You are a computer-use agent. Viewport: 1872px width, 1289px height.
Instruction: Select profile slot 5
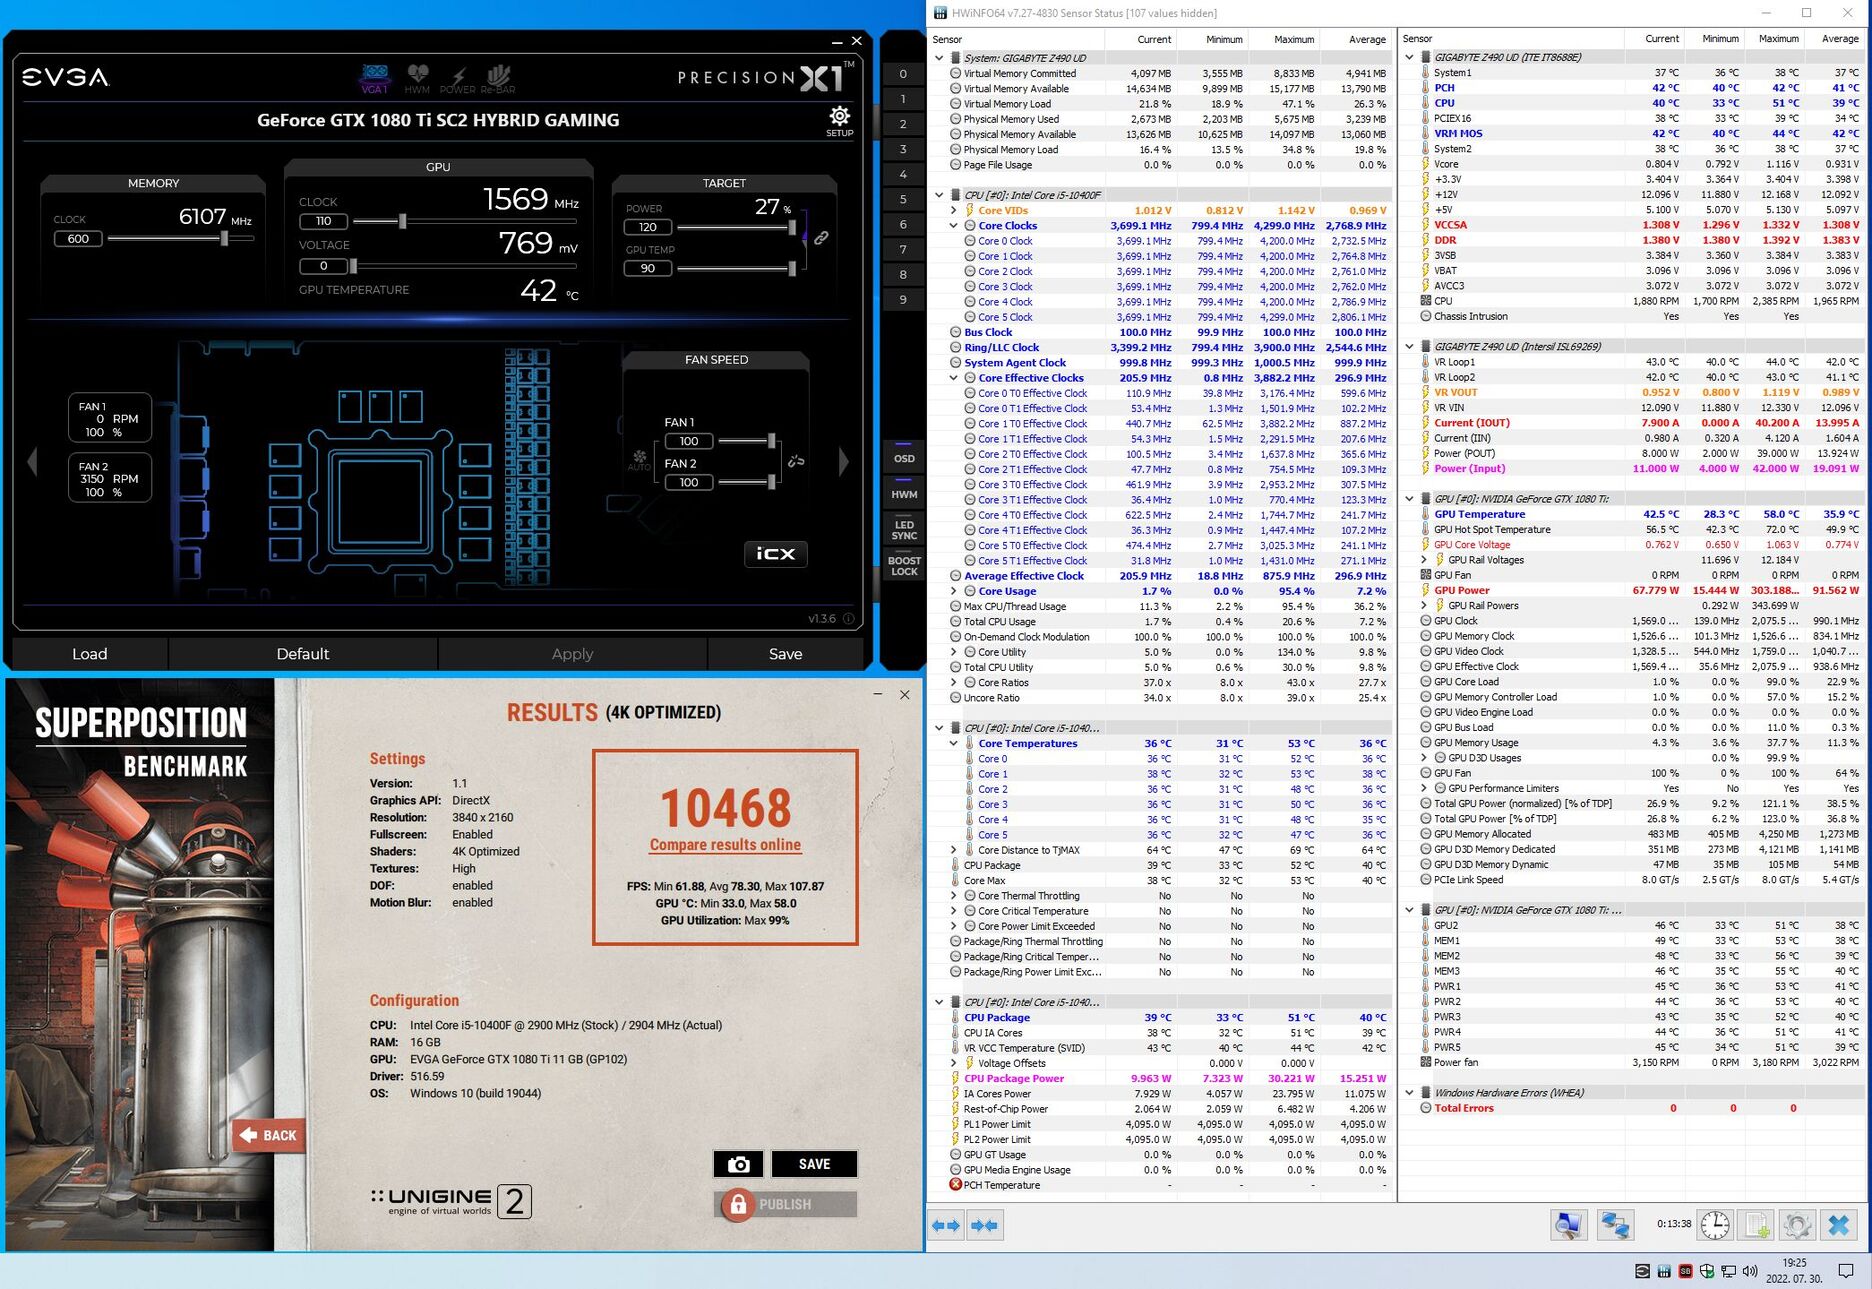(903, 199)
